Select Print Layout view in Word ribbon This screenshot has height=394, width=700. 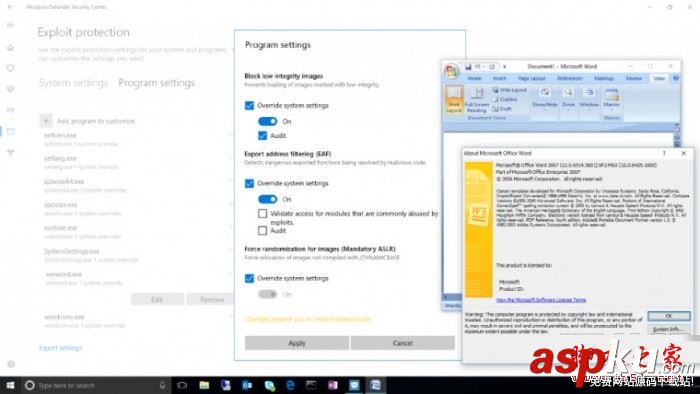coord(454,99)
